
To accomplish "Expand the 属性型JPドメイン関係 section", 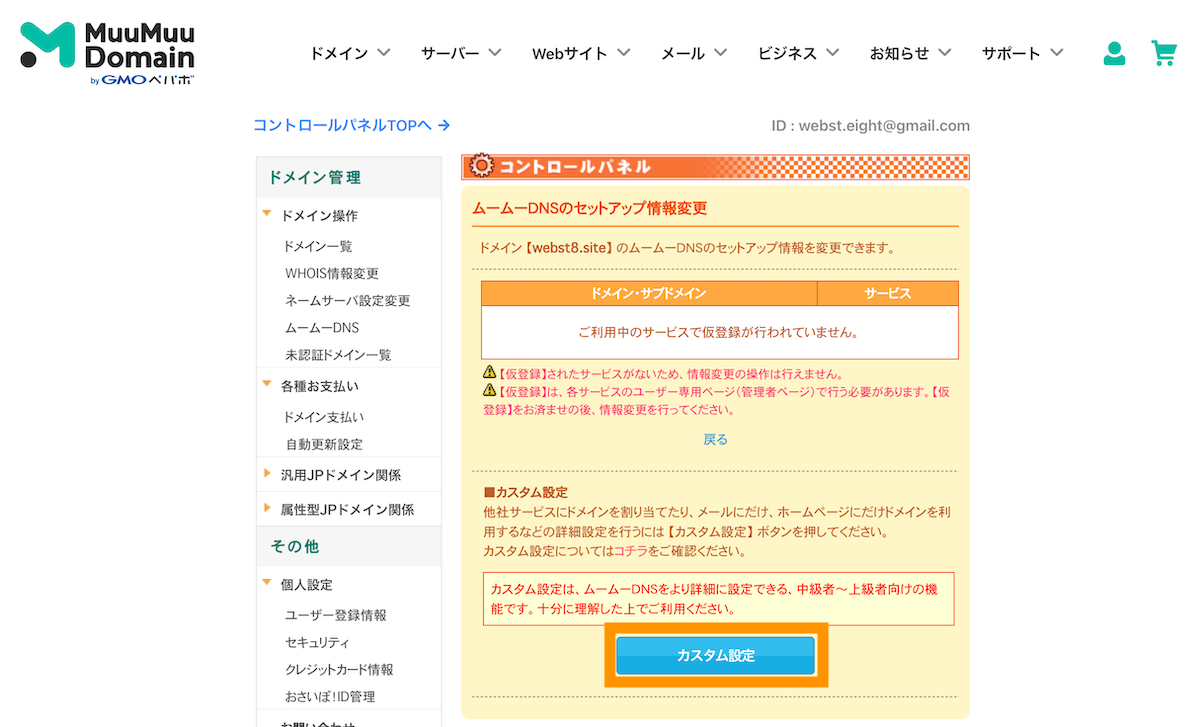I will click(267, 508).
